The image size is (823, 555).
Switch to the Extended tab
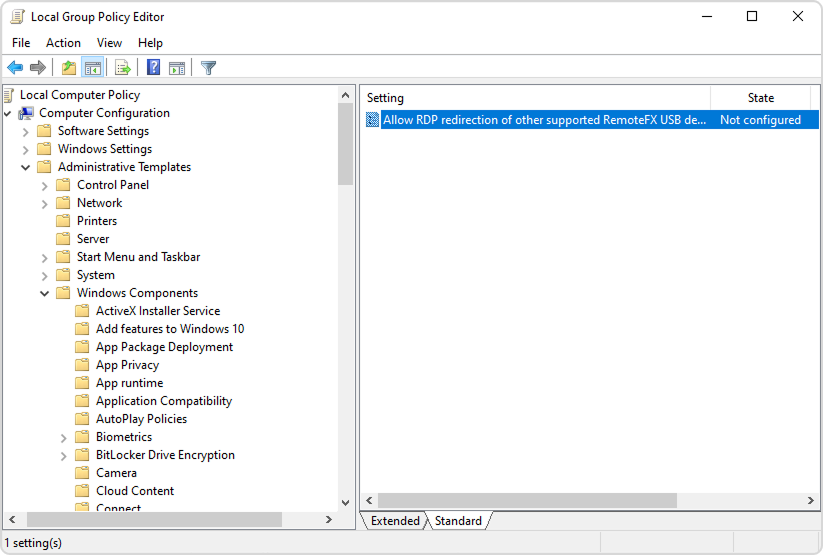point(395,521)
